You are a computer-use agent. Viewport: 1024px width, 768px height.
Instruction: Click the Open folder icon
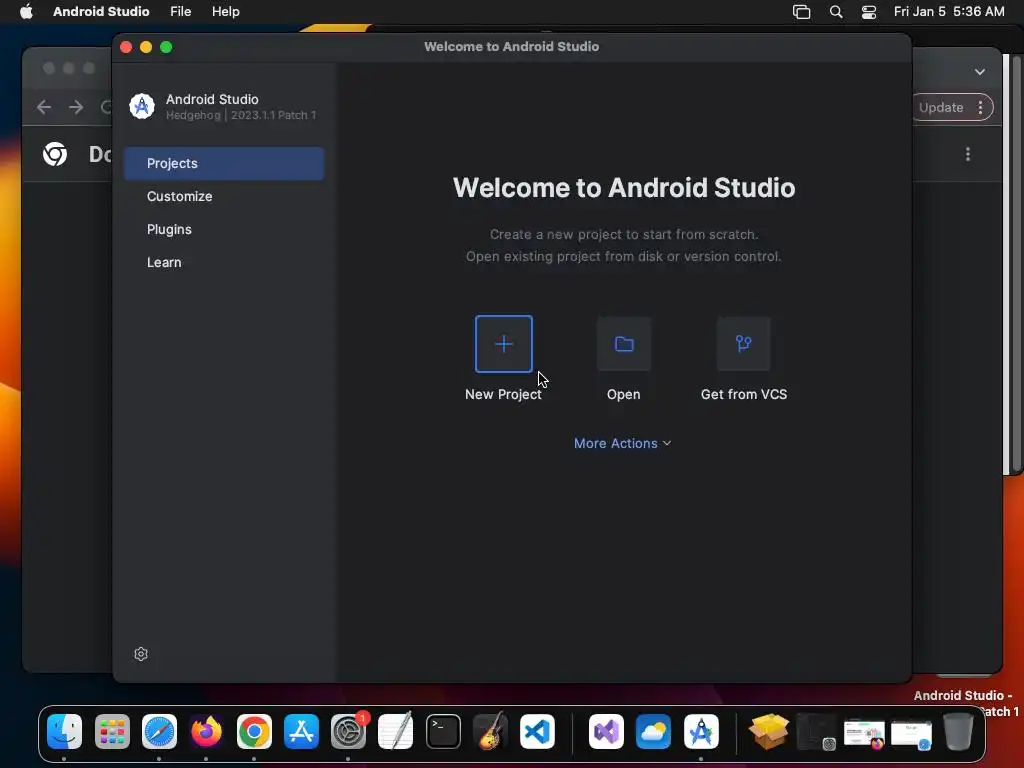point(624,344)
